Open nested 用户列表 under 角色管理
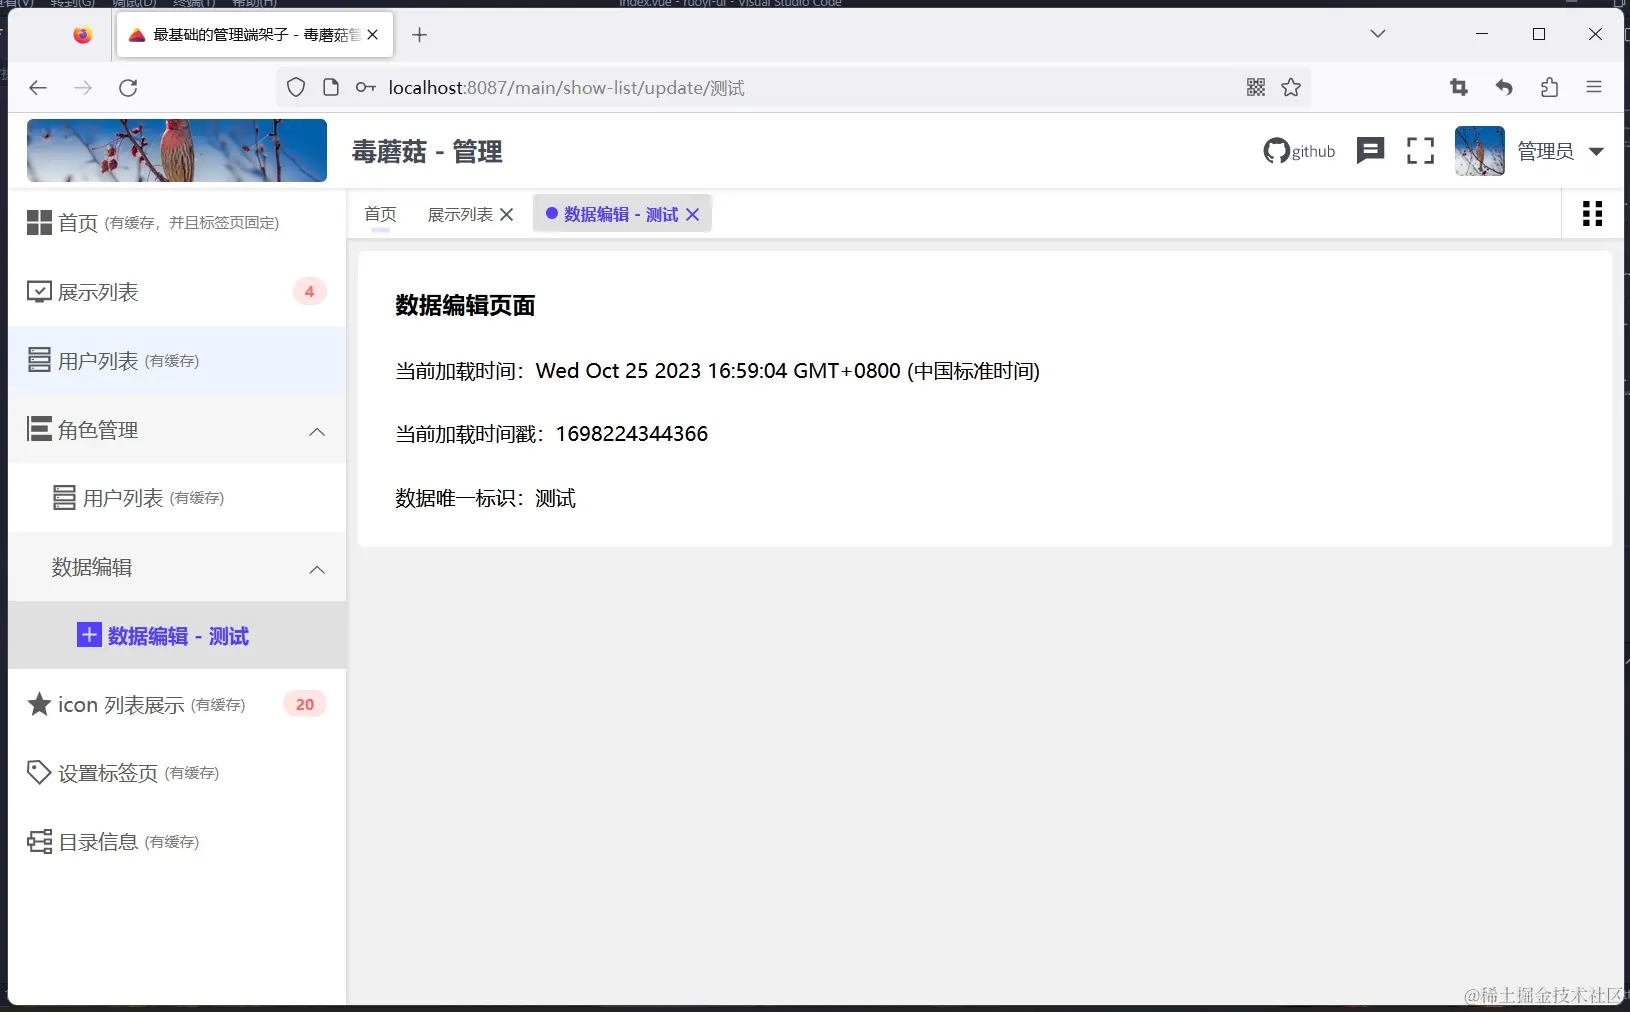Image resolution: width=1630 pixels, height=1012 pixels. (177, 497)
